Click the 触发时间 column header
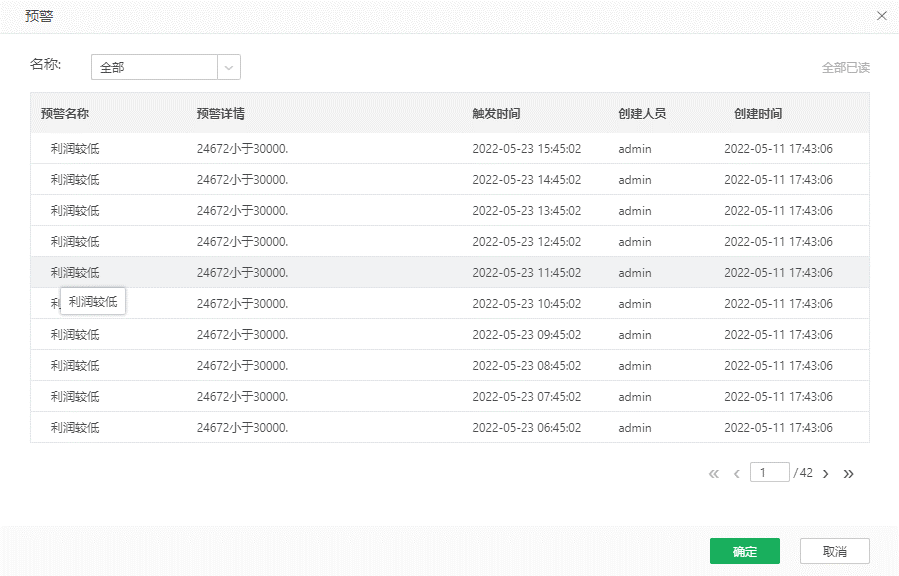Image resolution: width=899 pixels, height=576 pixels. (496, 114)
